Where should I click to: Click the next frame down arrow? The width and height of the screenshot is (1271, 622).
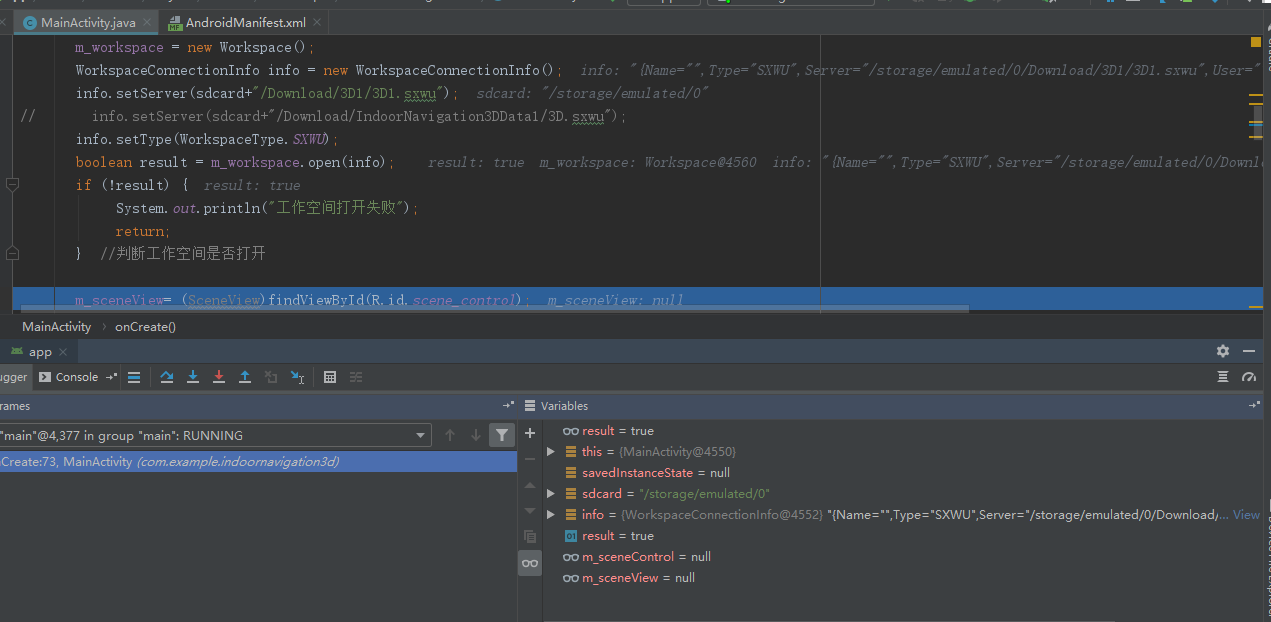coord(476,435)
